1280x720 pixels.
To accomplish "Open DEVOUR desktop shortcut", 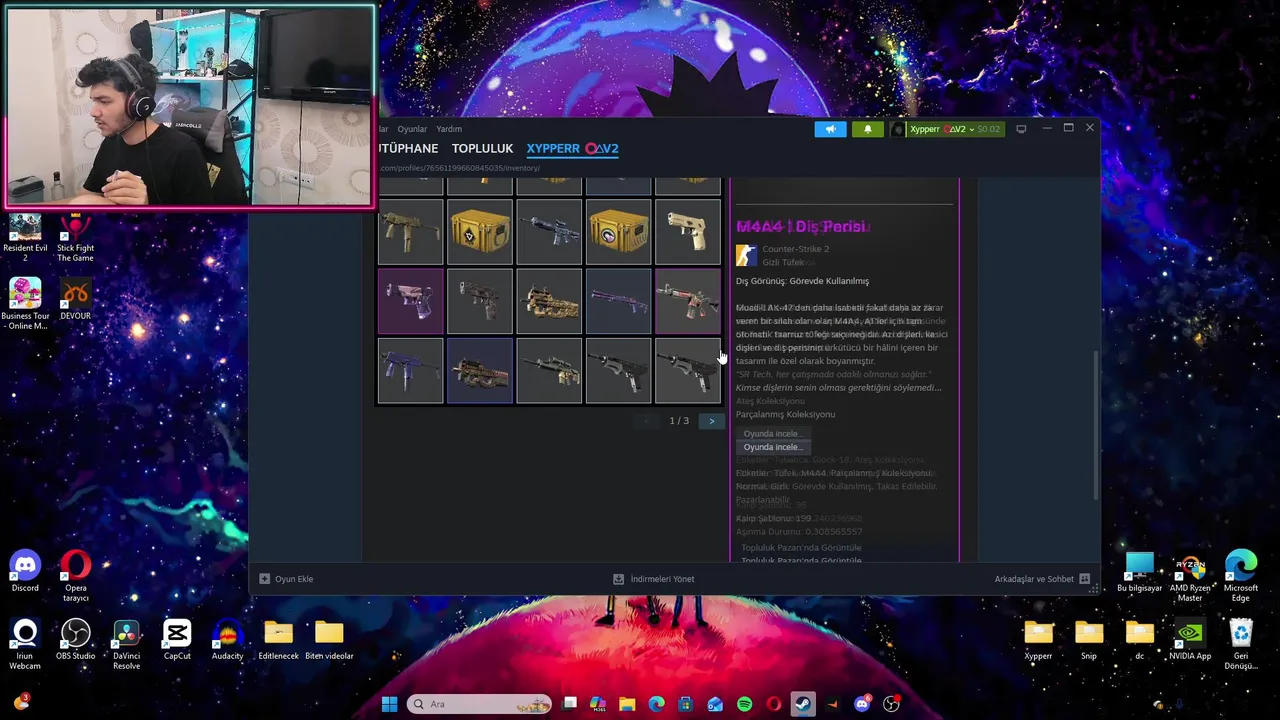I will coord(75,299).
